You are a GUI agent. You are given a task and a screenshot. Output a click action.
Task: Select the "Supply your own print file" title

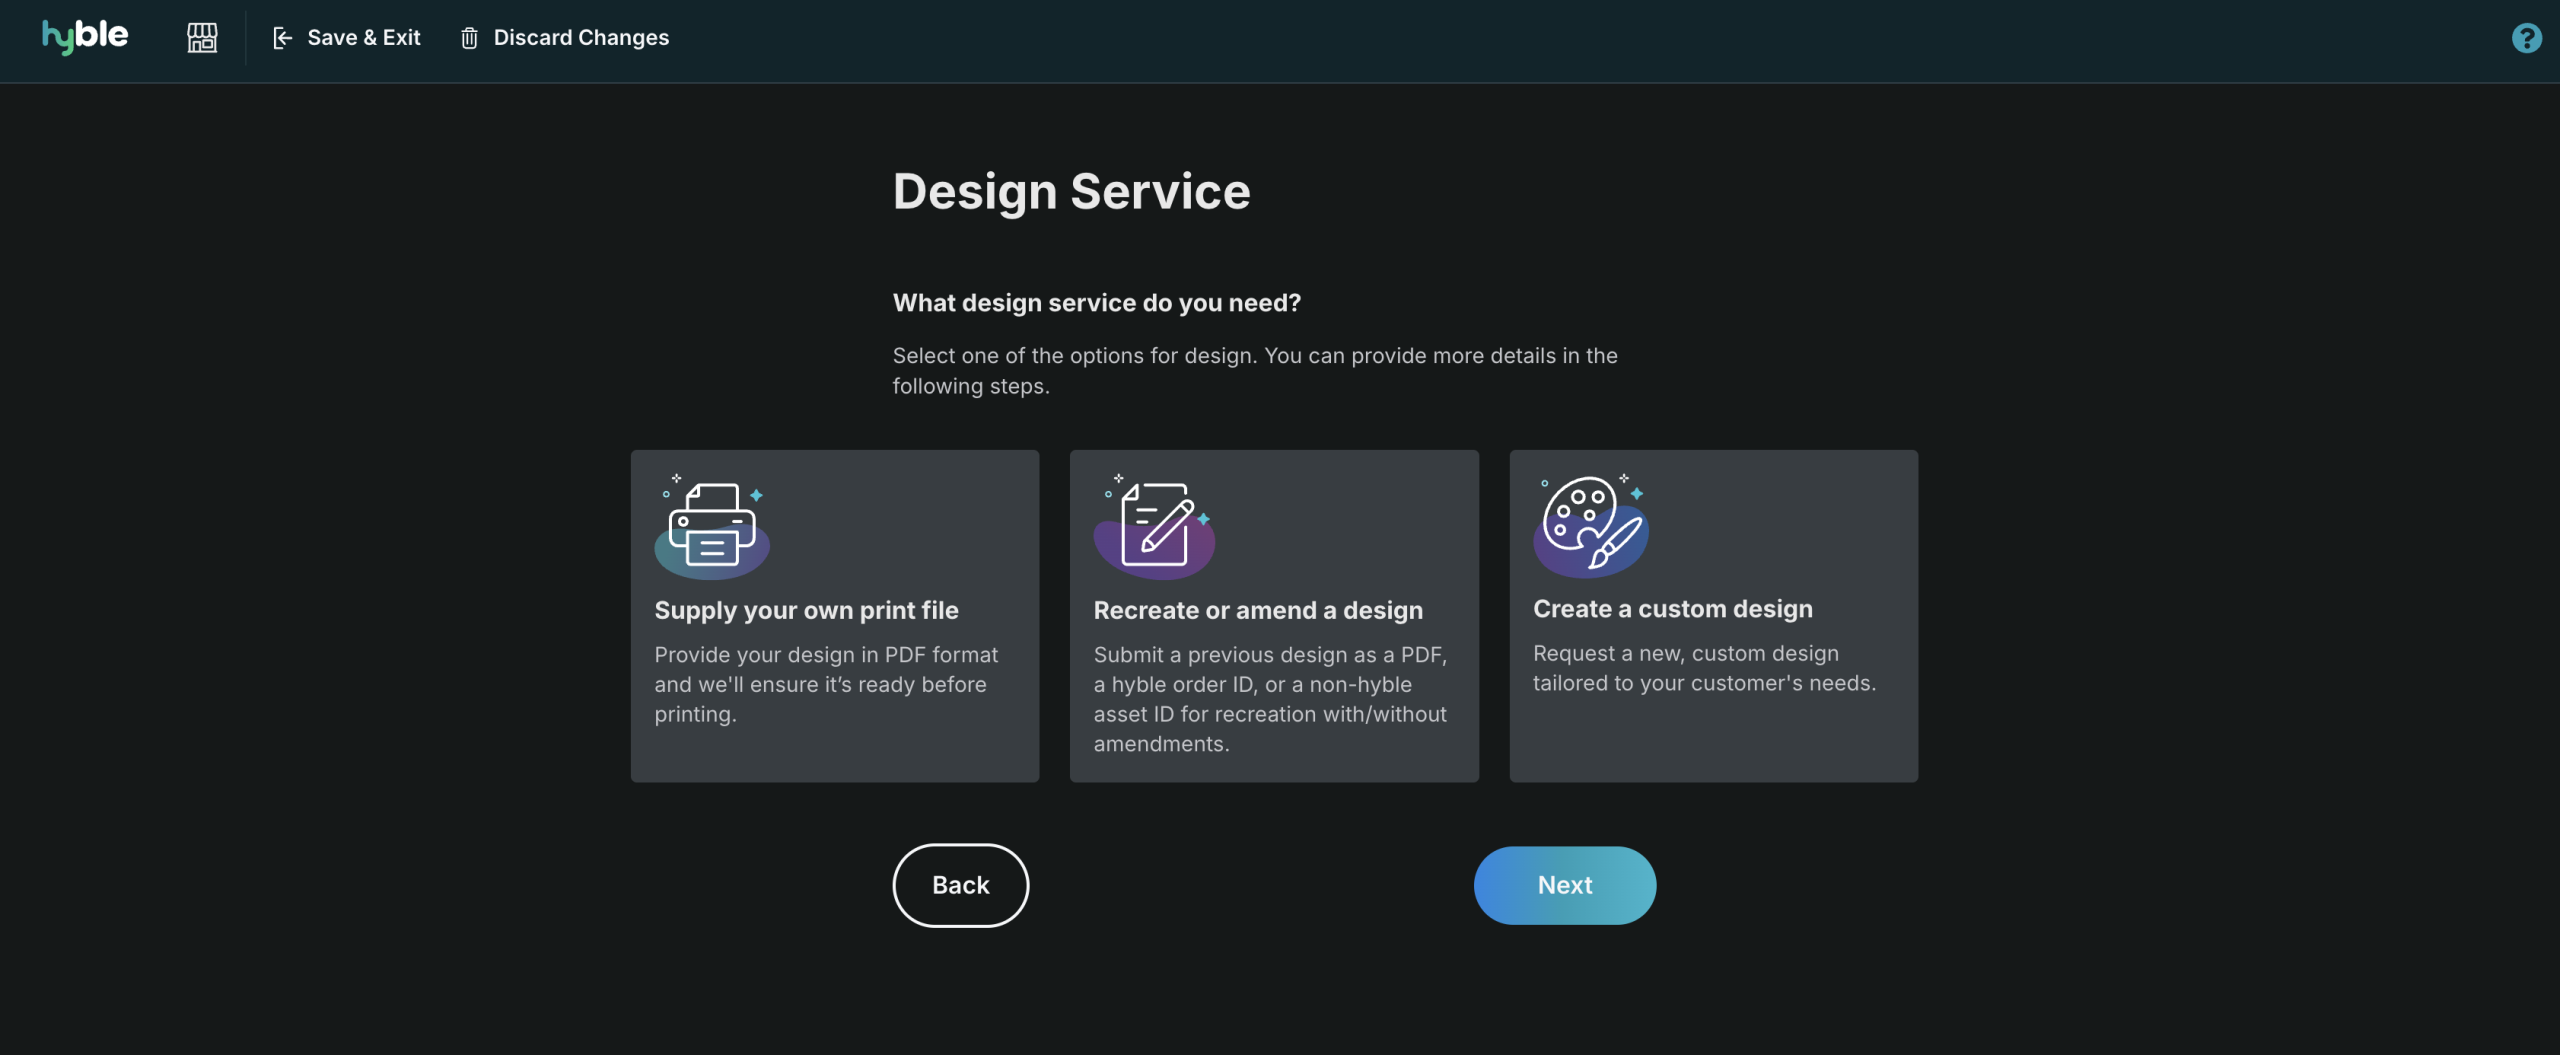[806, 610]
